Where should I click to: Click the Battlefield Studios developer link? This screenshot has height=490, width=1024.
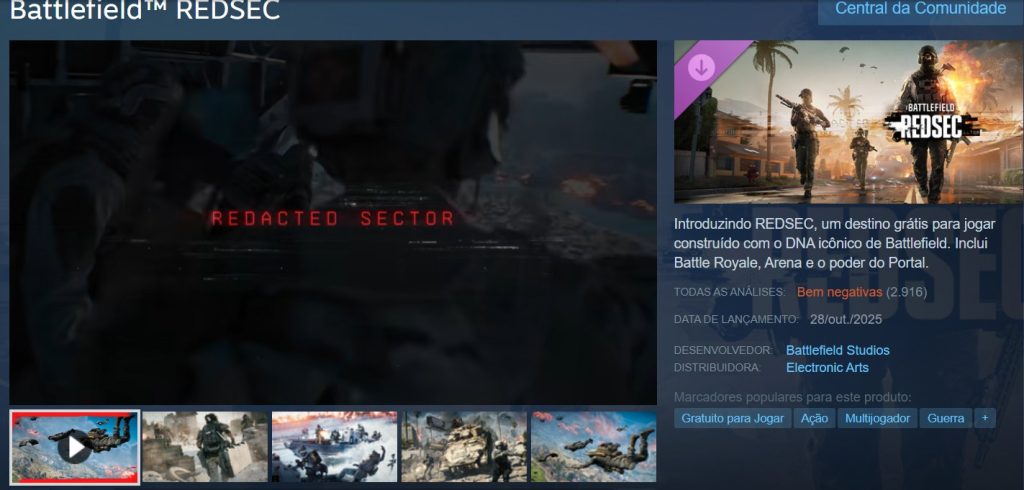(837, 350)
